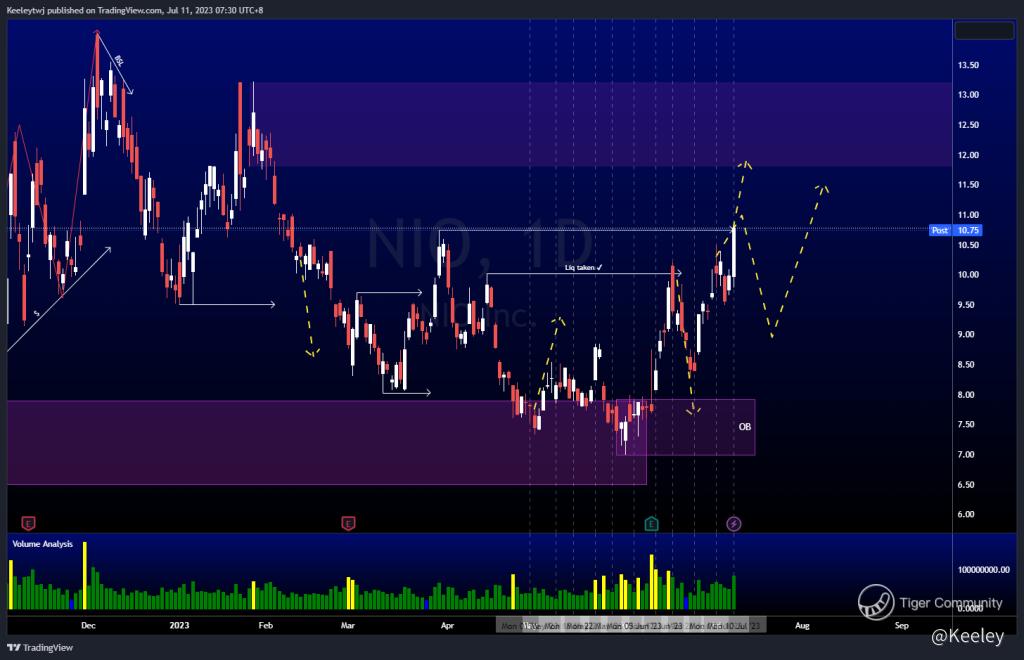1024x660 pixels.
Task: Open the red earnings marker near Mar
Action: (x=348, y=523)
